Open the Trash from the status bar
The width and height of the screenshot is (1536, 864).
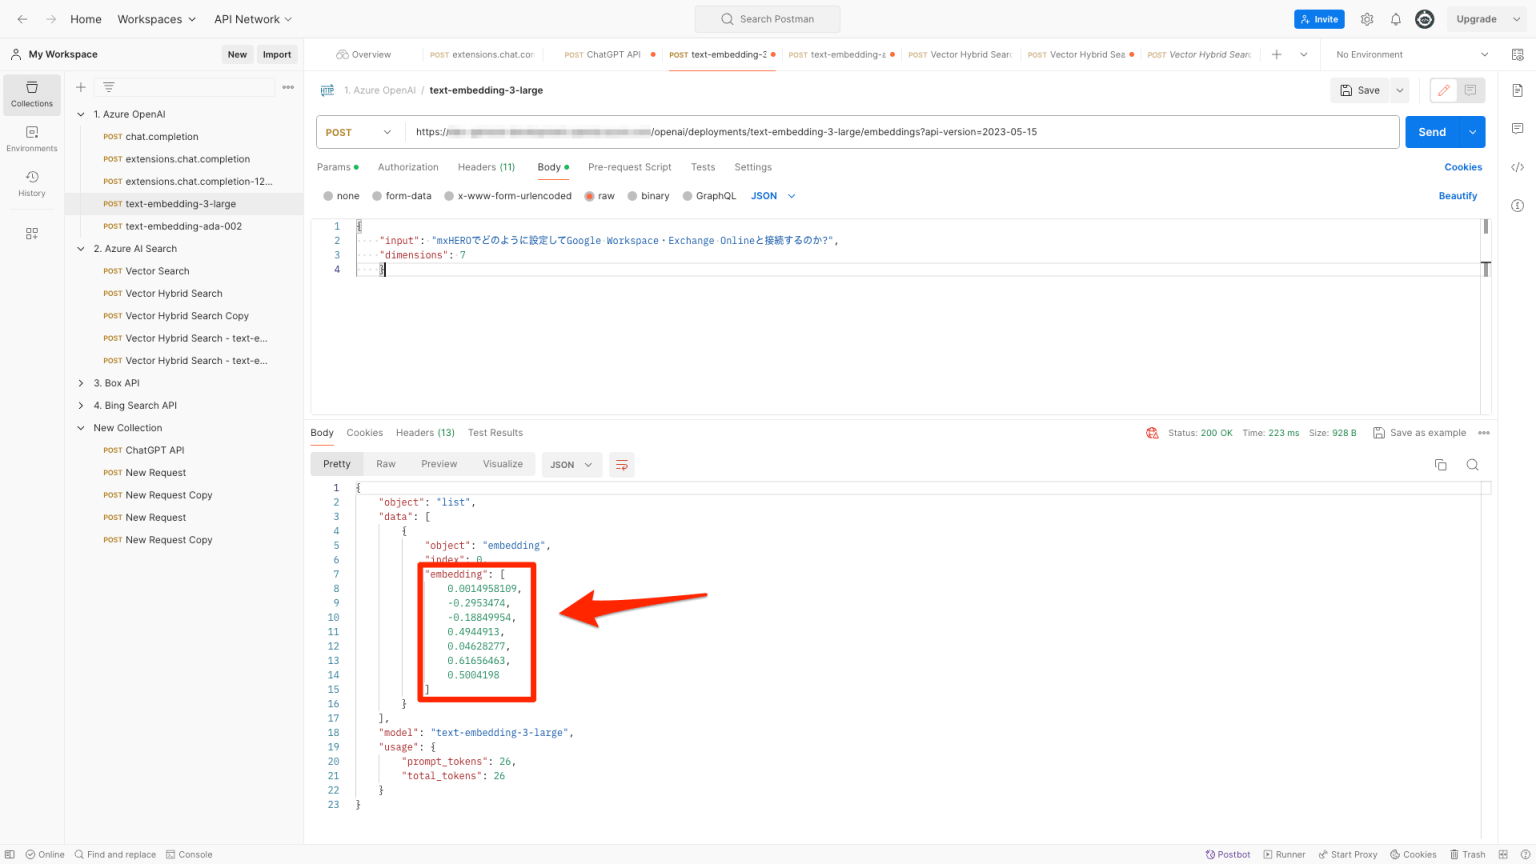point(1469,854)
